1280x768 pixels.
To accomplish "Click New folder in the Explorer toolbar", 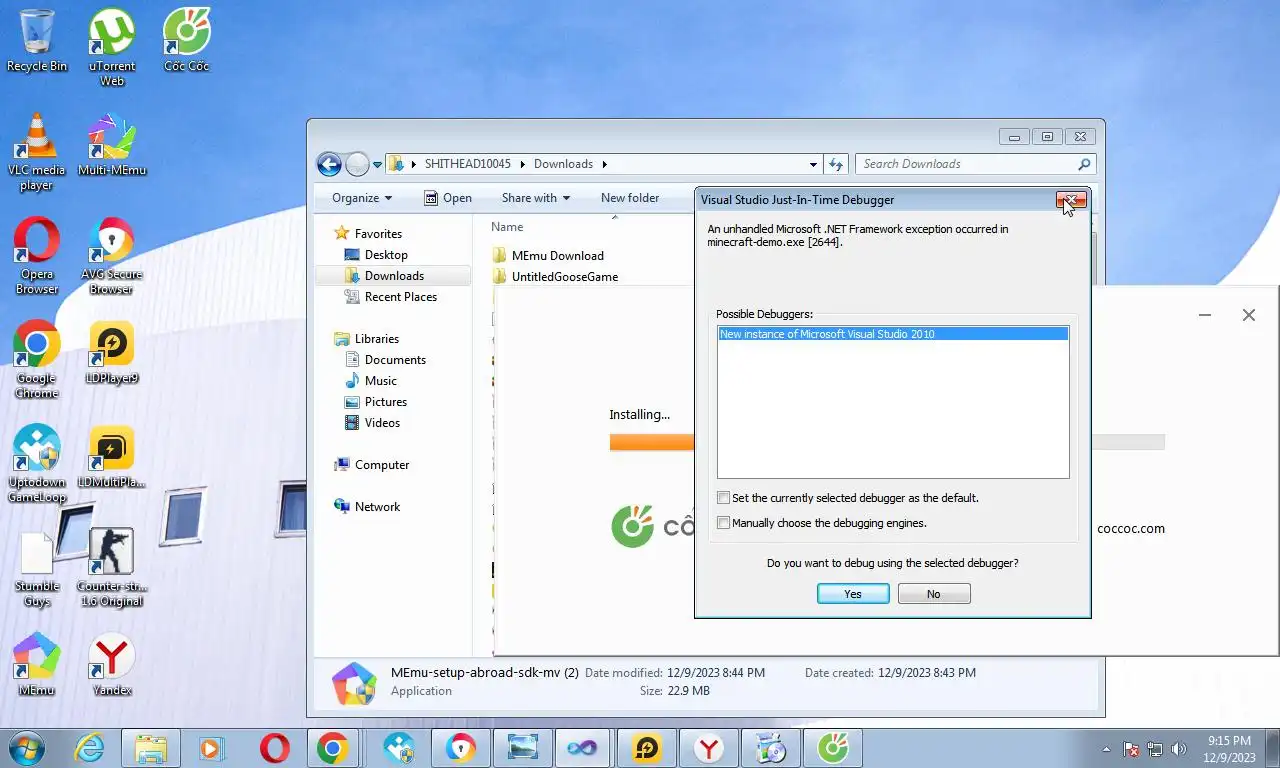I will tap(630, 198).
